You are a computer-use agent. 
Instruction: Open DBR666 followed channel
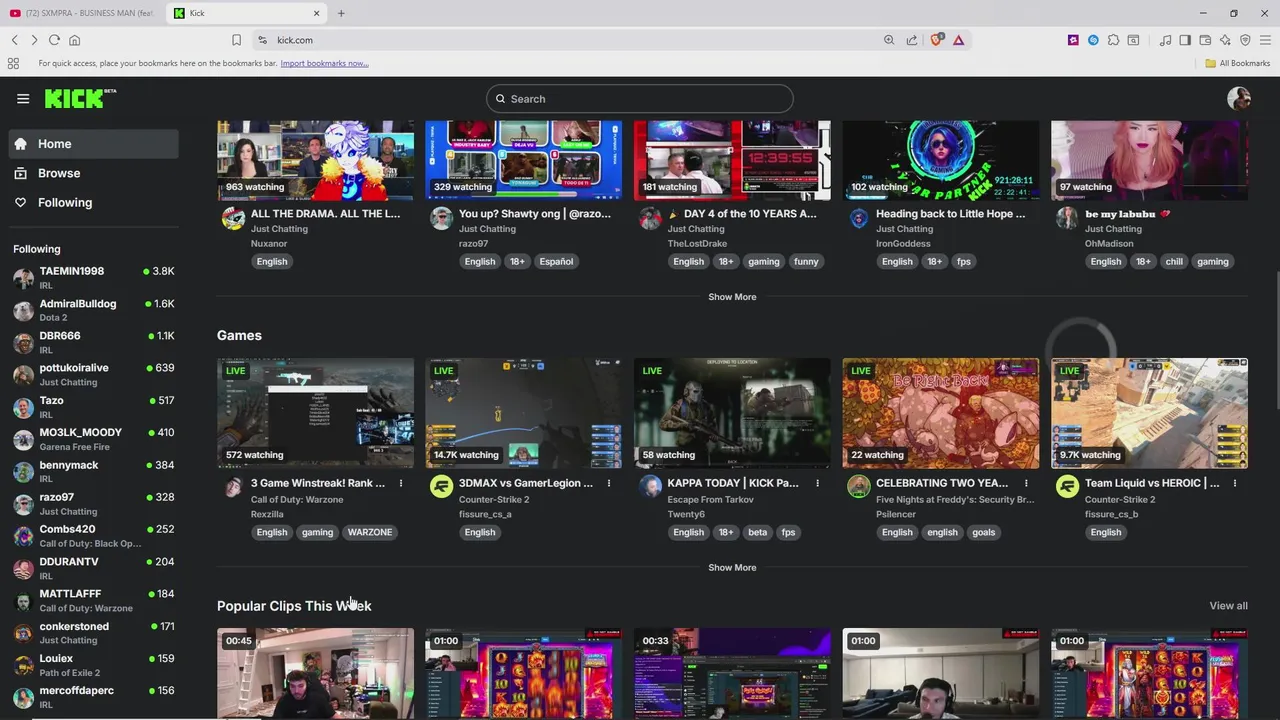[x=94, y=342]
